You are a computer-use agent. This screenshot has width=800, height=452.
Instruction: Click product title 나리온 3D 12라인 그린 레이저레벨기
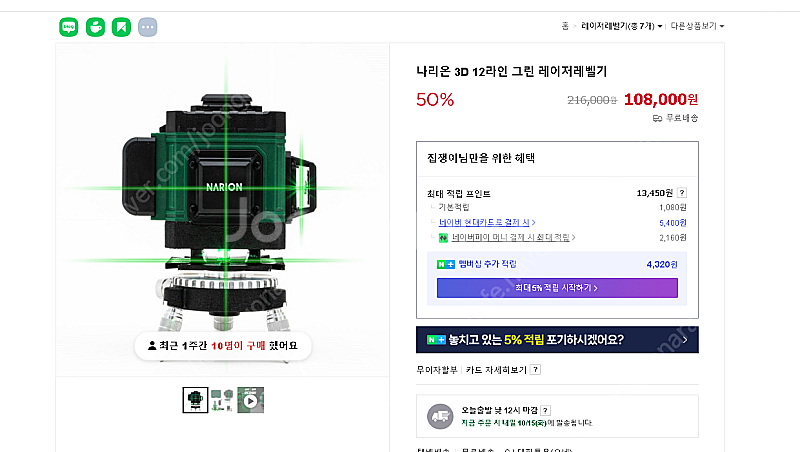click(x=512, y=71)
